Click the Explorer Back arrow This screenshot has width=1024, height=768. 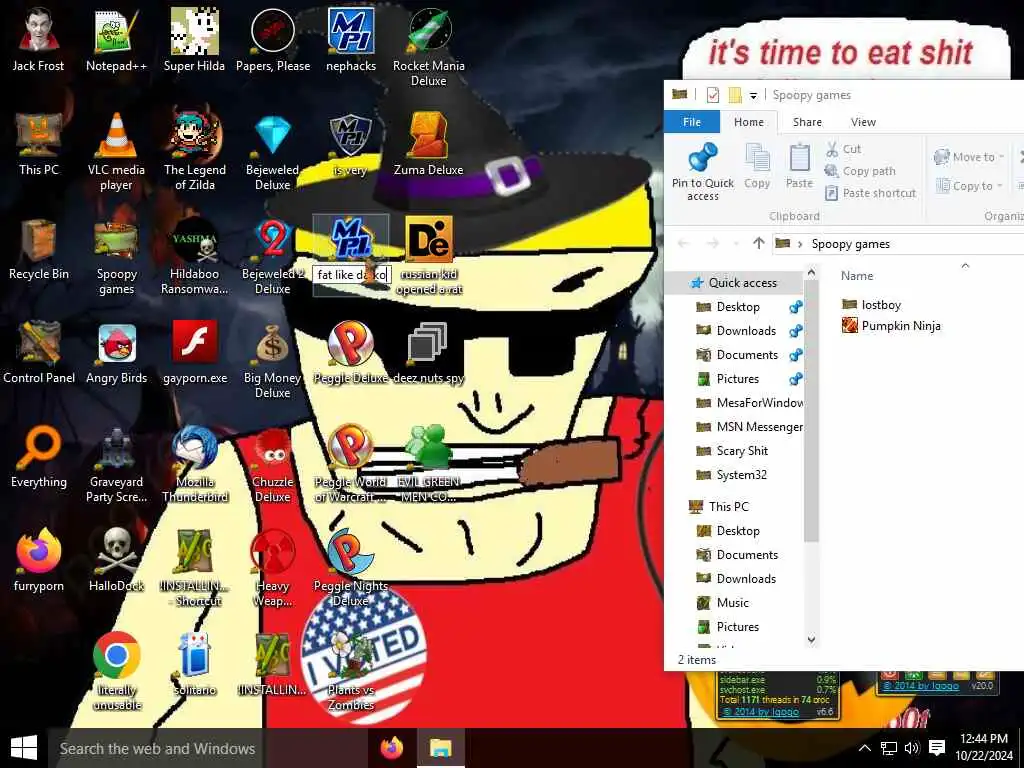[x=683, y=244]
